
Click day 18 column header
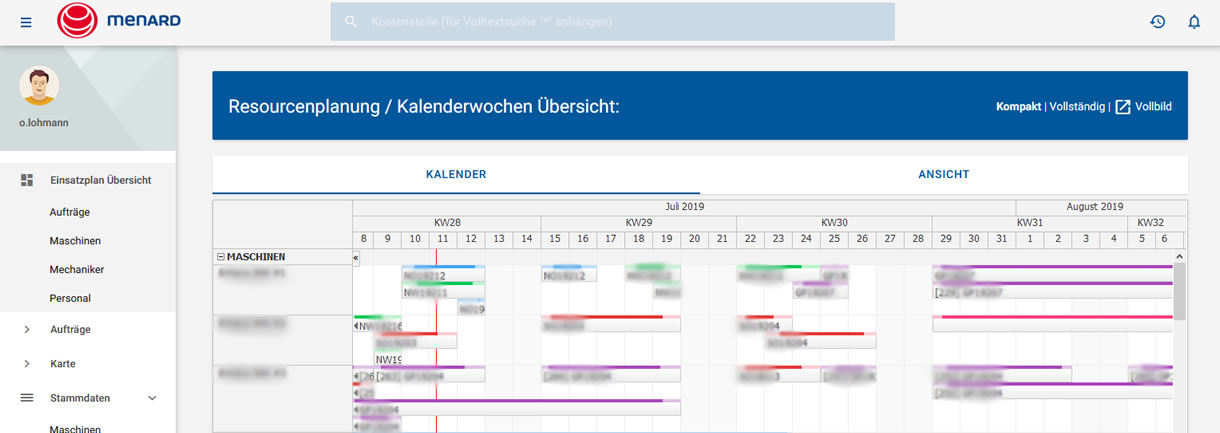(x=639, y=240)
